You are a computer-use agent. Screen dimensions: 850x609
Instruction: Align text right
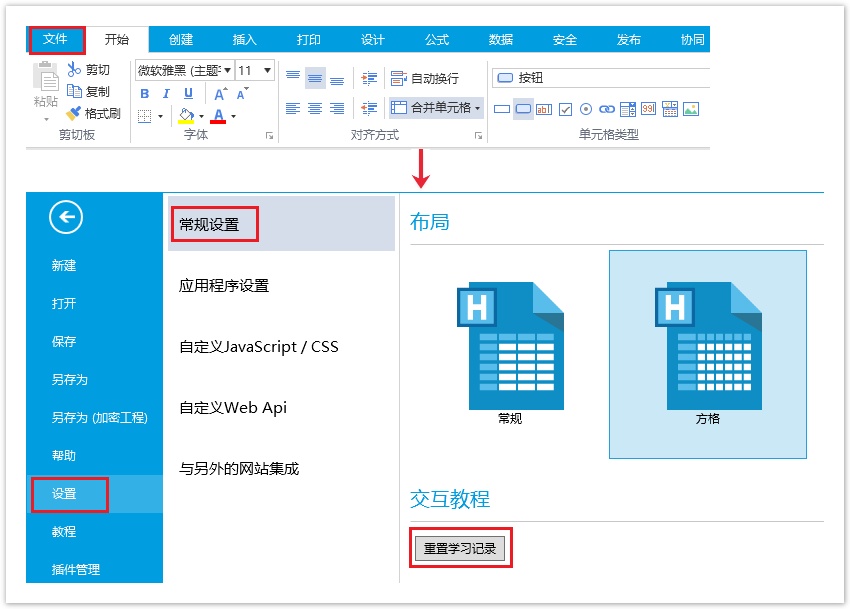pyautogui.click(x=337, y=108)
